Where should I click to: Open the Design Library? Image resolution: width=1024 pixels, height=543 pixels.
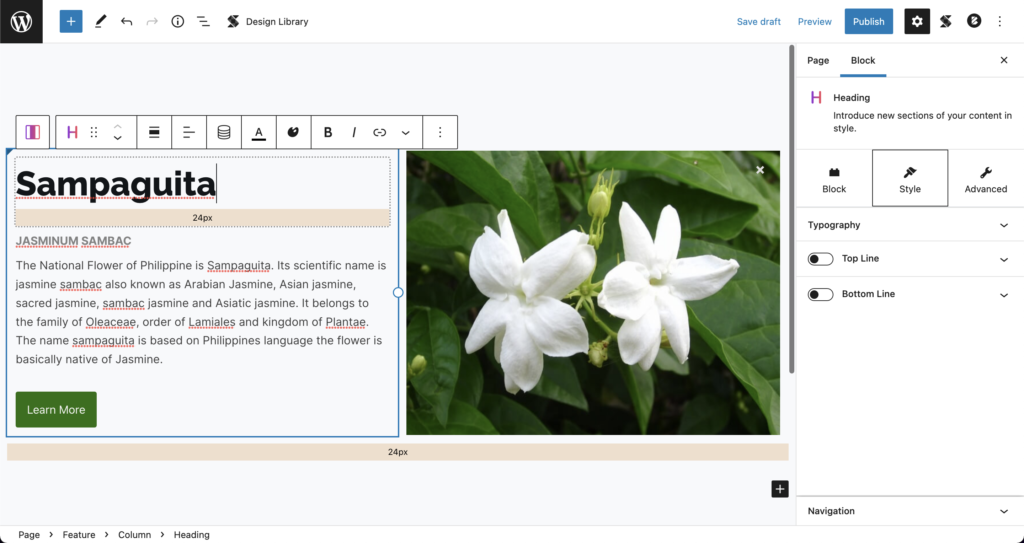(x=267, y=22)
